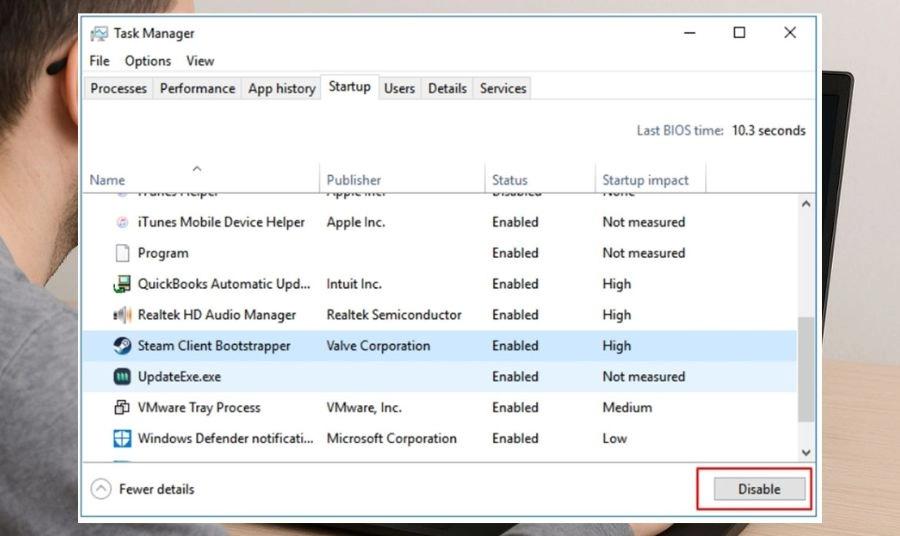Select VMware Tray Process entry
This screenshot has width=900, height=536.
(199, 407)
